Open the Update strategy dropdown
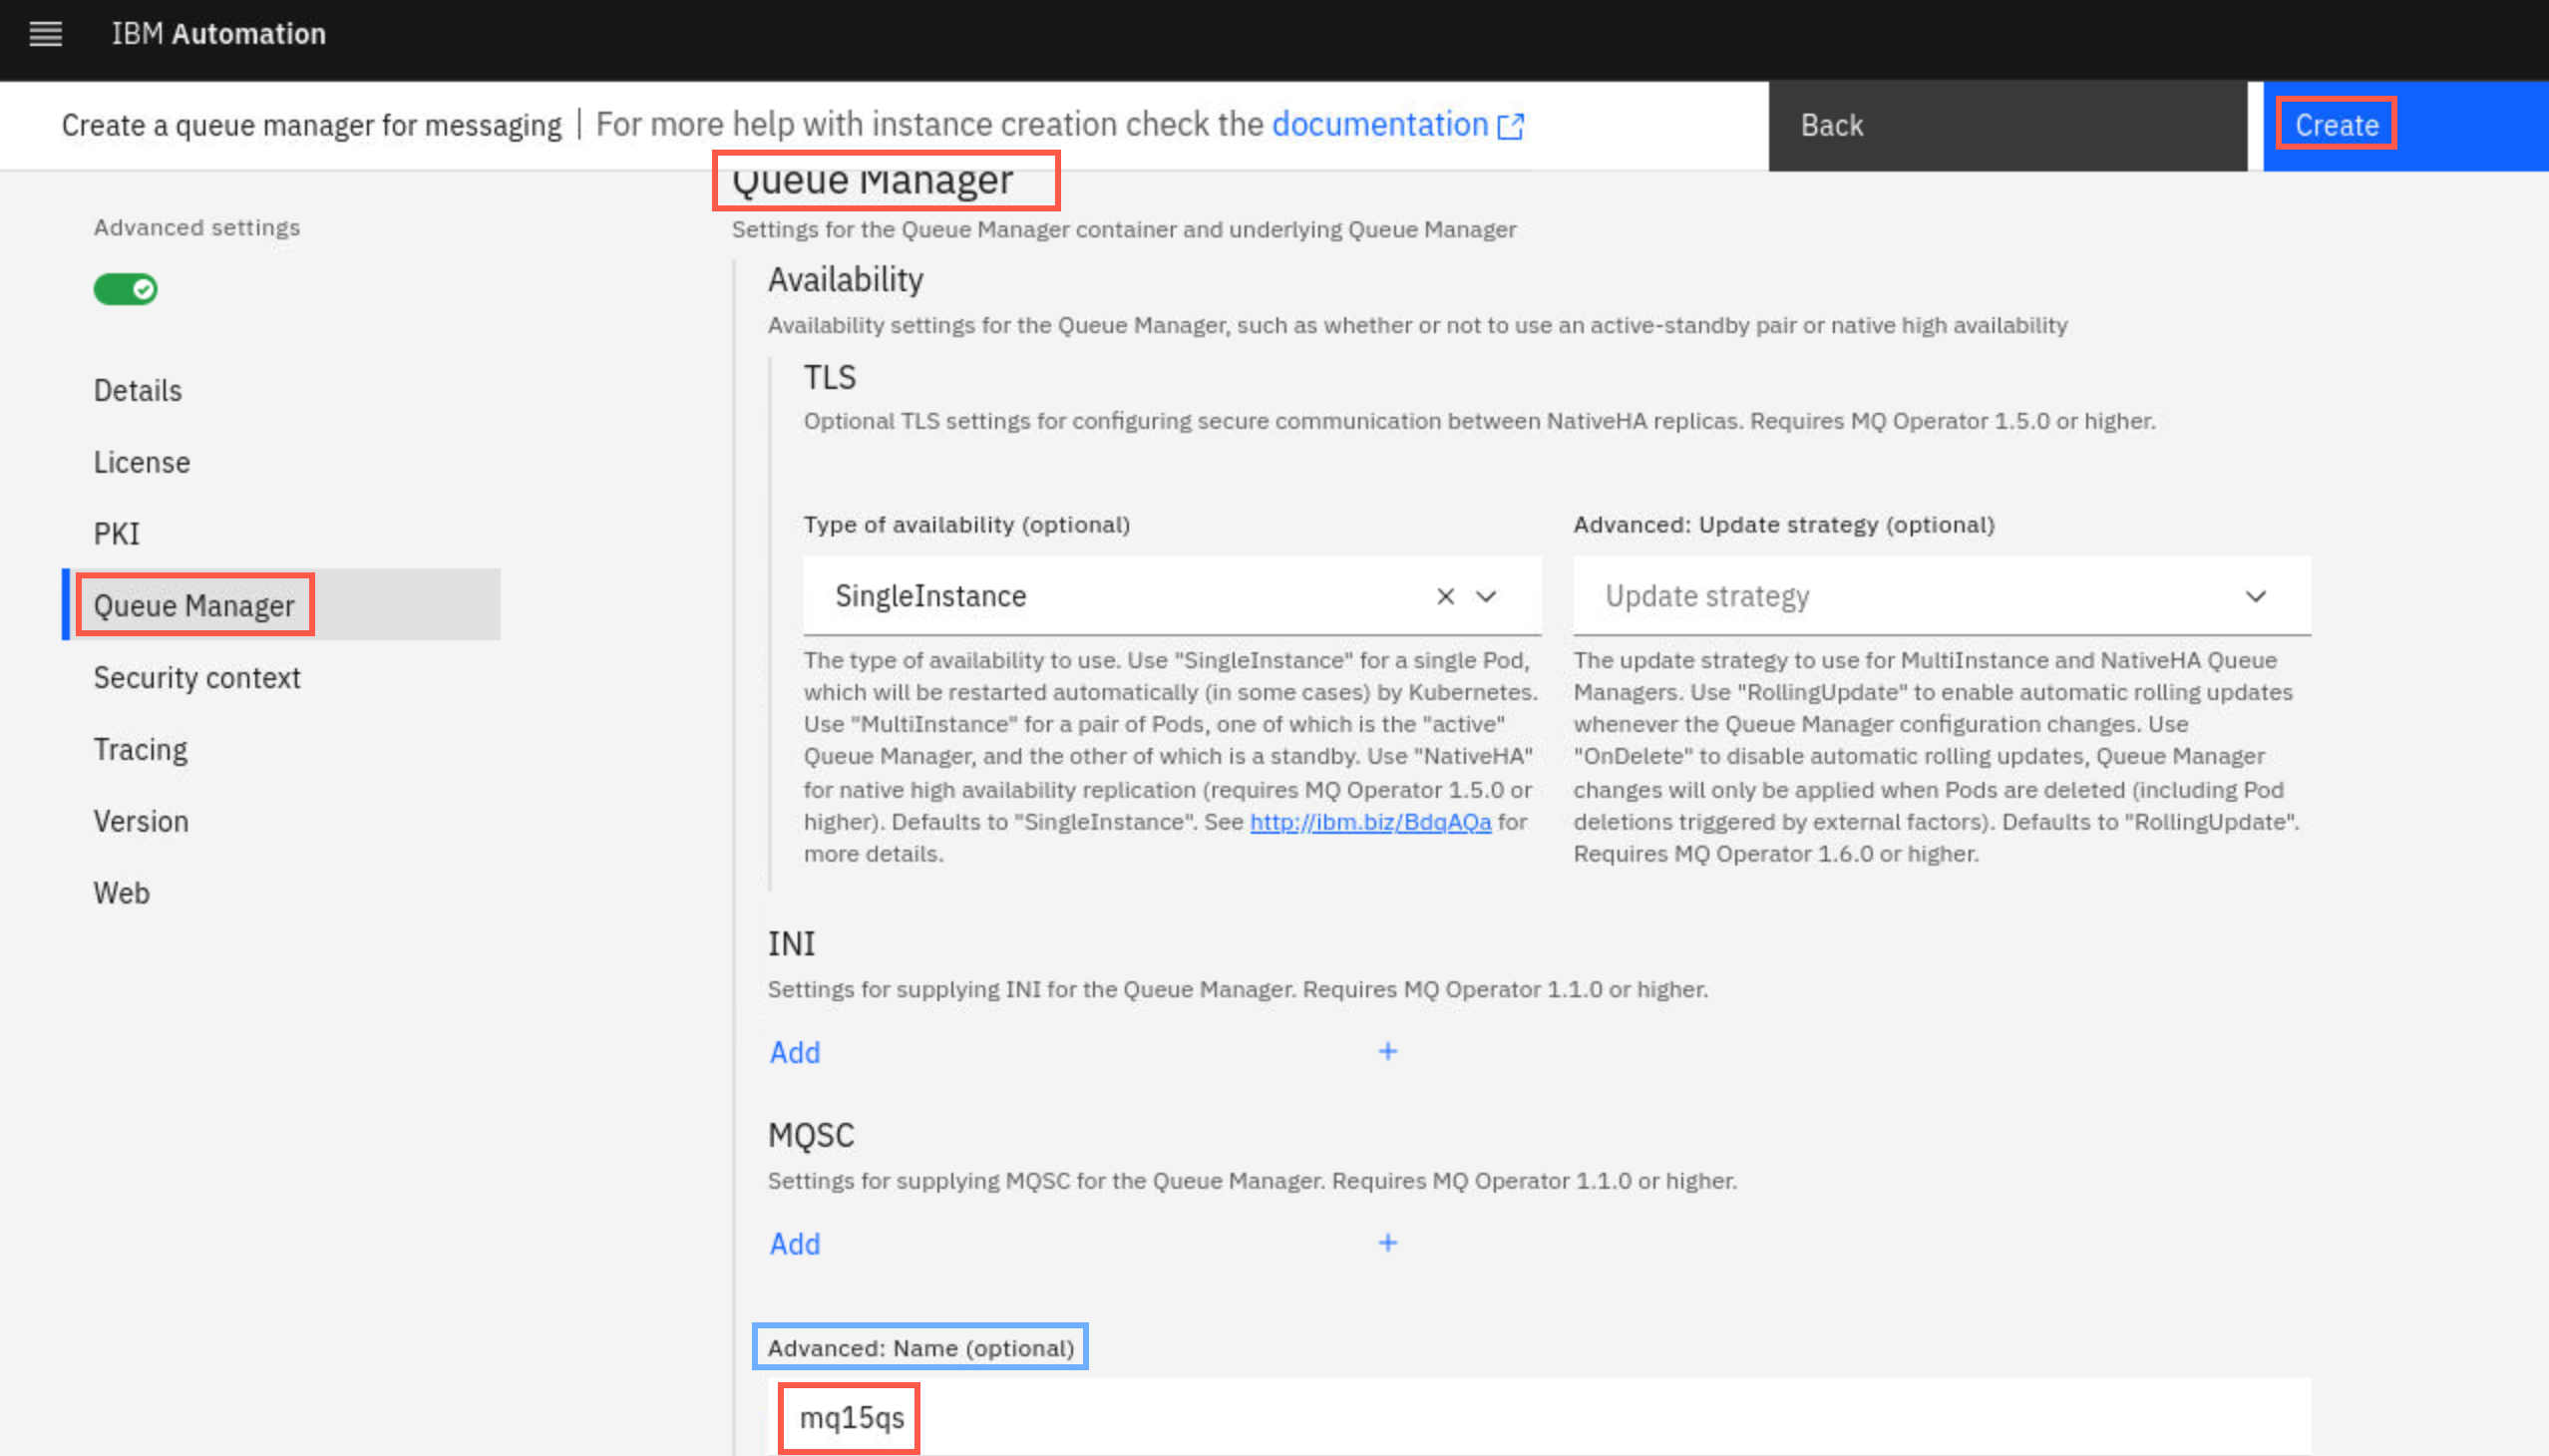The width and height of the screenshot is (2549, 1456). click(1941, 596)
